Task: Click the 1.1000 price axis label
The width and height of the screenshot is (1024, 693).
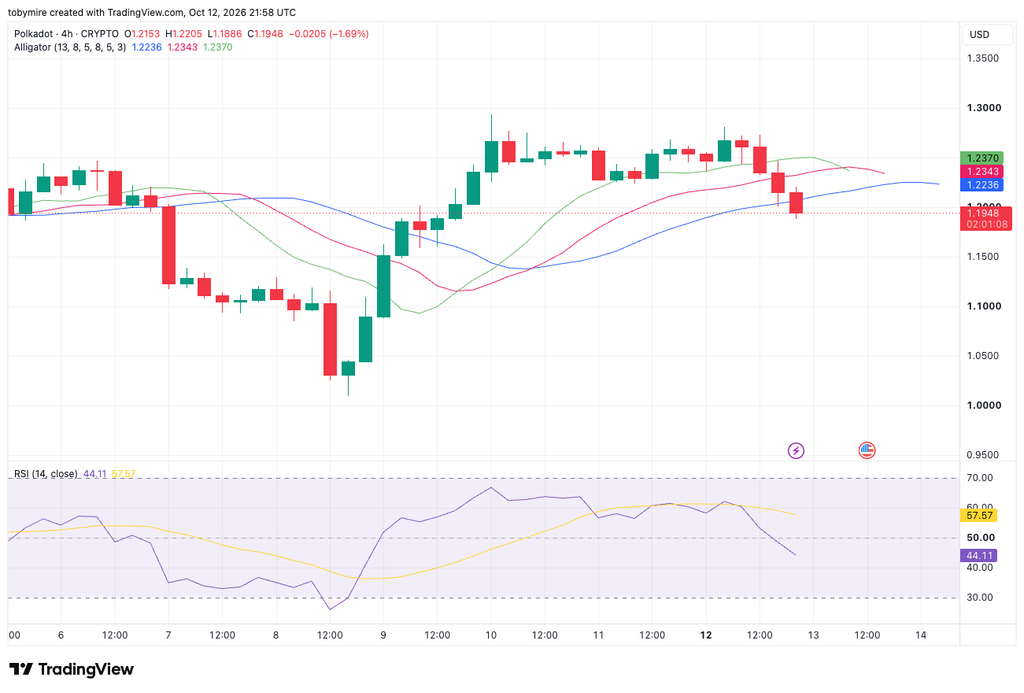Action: pos(984,306)
